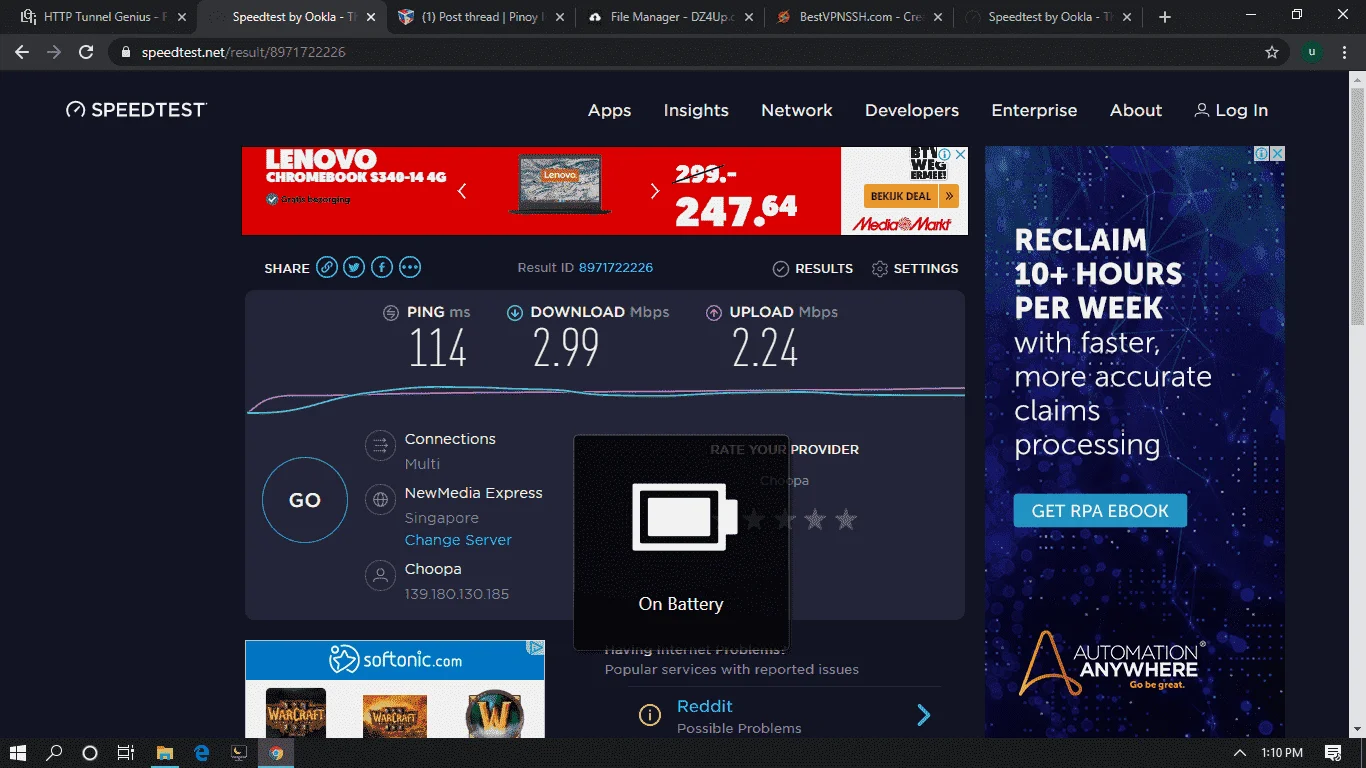The height and width of the screenshot is (768, 1366).
Task: Open a new browser tab
Action: click(1164, 17)
